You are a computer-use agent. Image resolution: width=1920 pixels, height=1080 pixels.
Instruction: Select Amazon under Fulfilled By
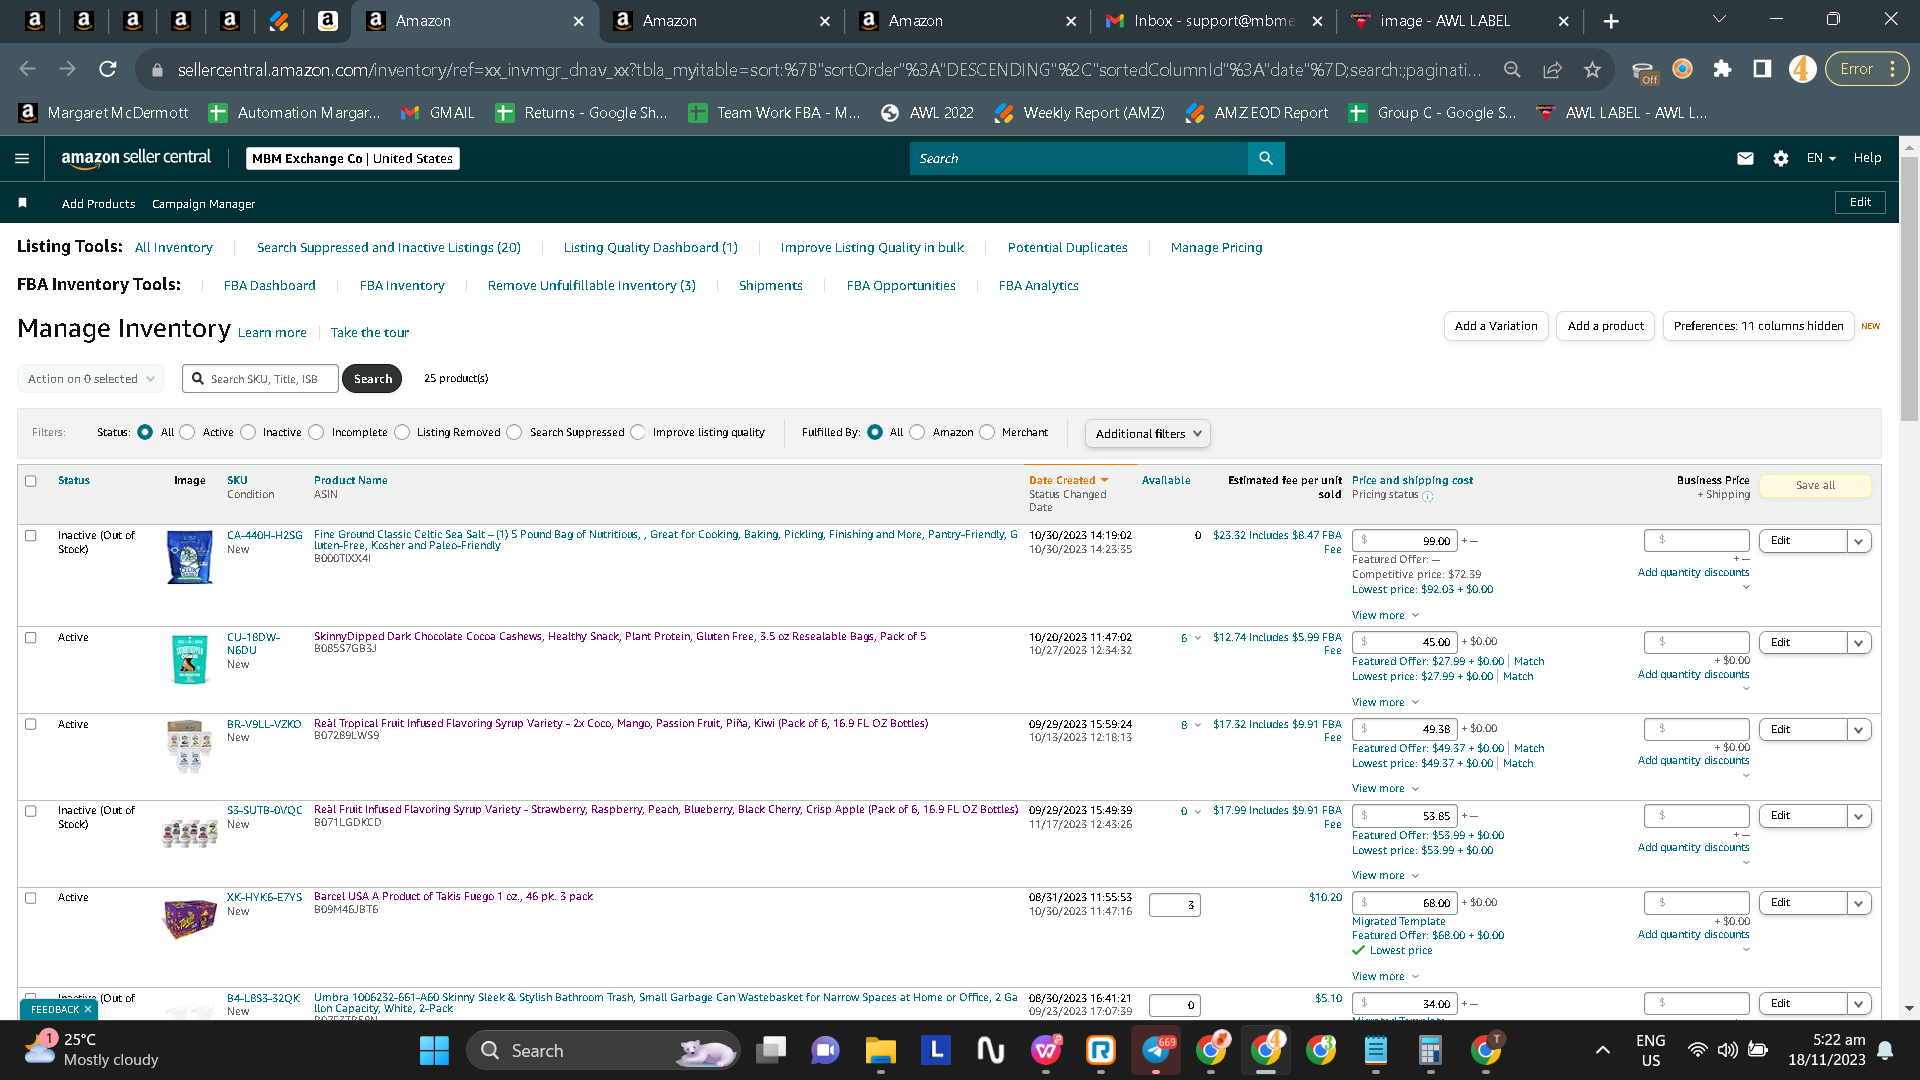tap(917, 432)
